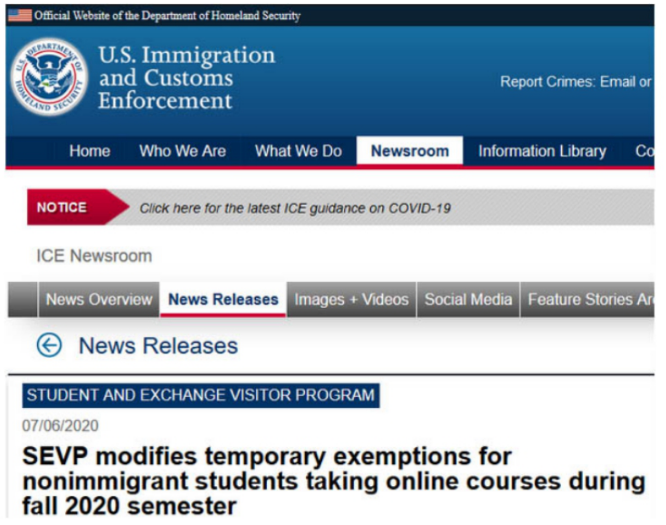Open the Information Library menu
Image resolution: width=666 pixels, height=525 pixels.
pyautogui.click(x=542, y=151)
